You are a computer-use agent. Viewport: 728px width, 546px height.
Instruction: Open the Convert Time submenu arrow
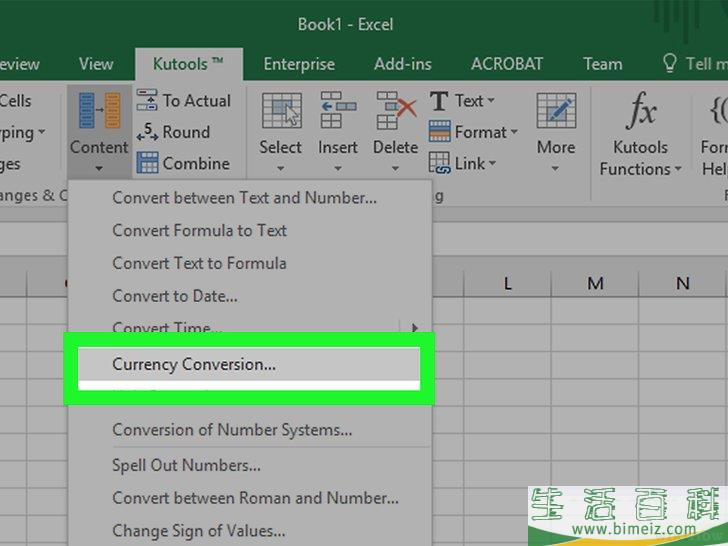click(x=415, y=327)
